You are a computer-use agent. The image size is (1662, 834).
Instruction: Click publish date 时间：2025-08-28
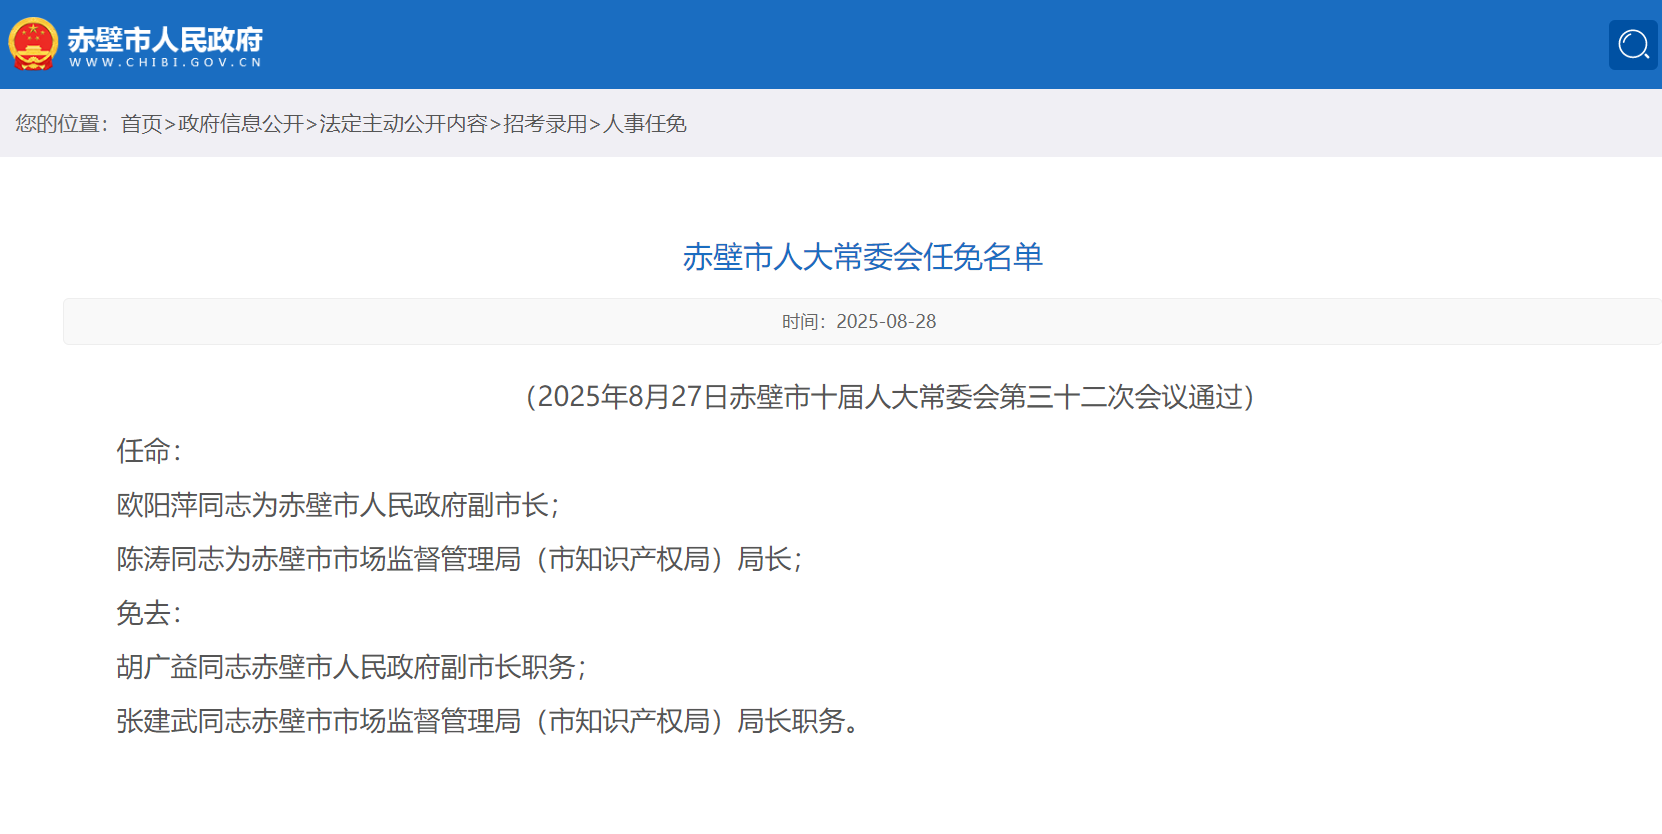tap(859, 321)
